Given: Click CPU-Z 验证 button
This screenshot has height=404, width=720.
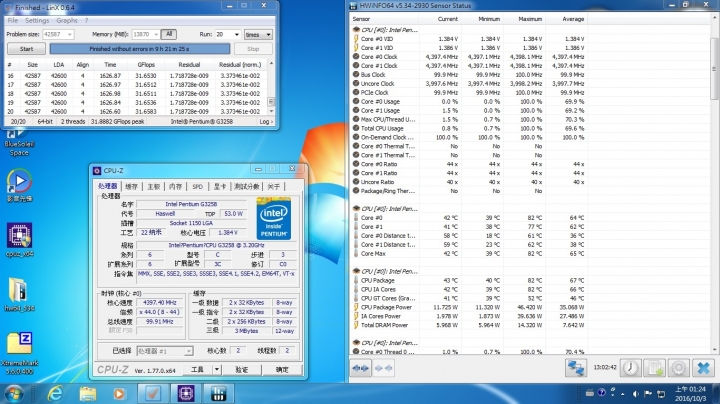Looking at the screenshot, I should tap(242, 370).
